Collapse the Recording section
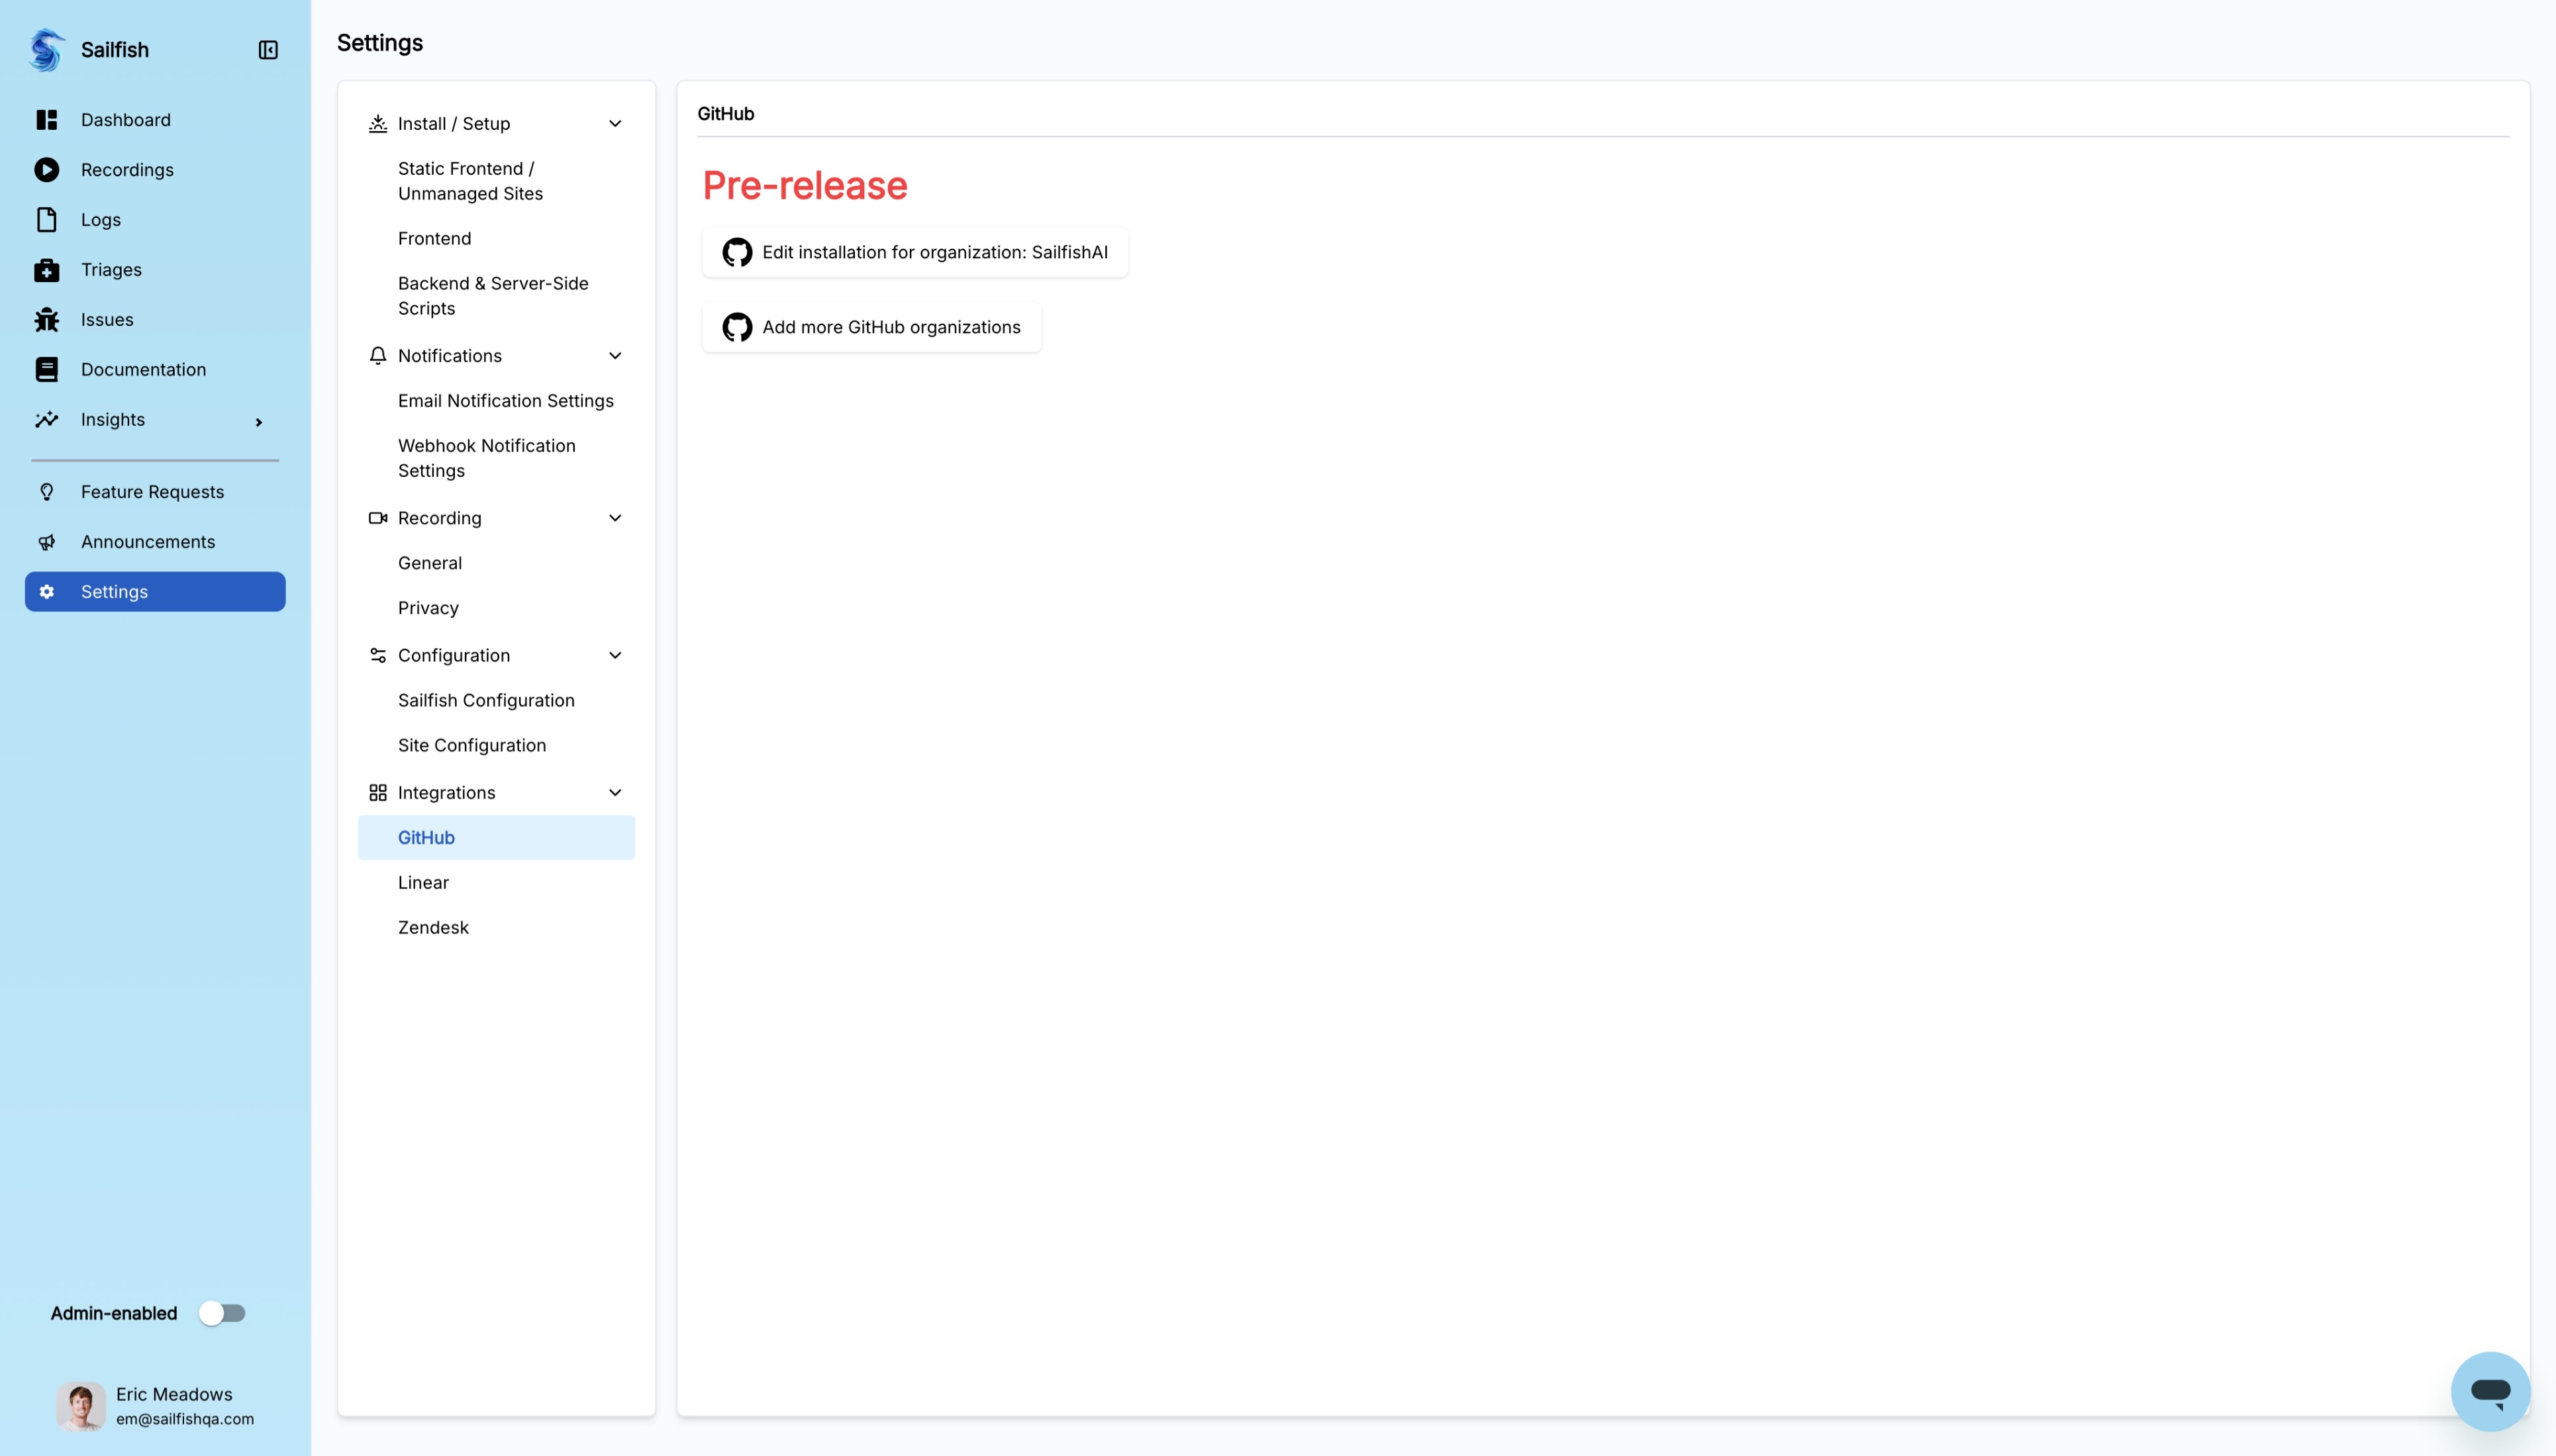Viewport: 2556px width, 1456px height. (x=615, y=517)
